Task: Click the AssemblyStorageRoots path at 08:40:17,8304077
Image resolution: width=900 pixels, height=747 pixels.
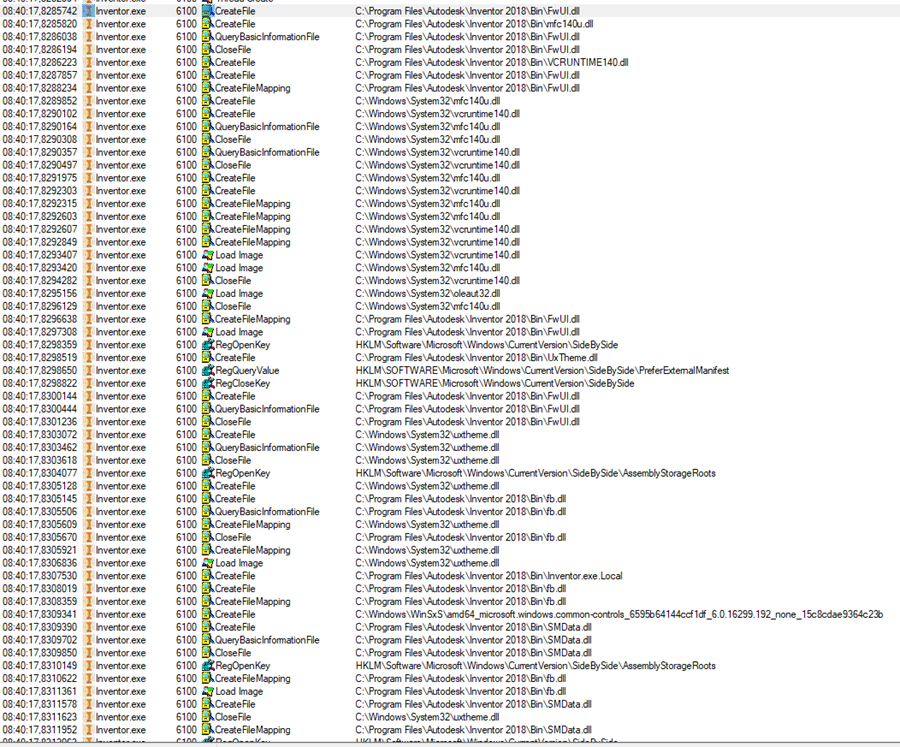Action: pyautogui.click(x=536, y=473)
